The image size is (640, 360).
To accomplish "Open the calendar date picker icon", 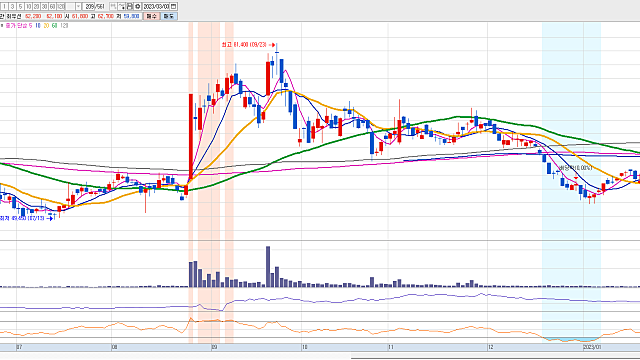I will tap(173, 7).
